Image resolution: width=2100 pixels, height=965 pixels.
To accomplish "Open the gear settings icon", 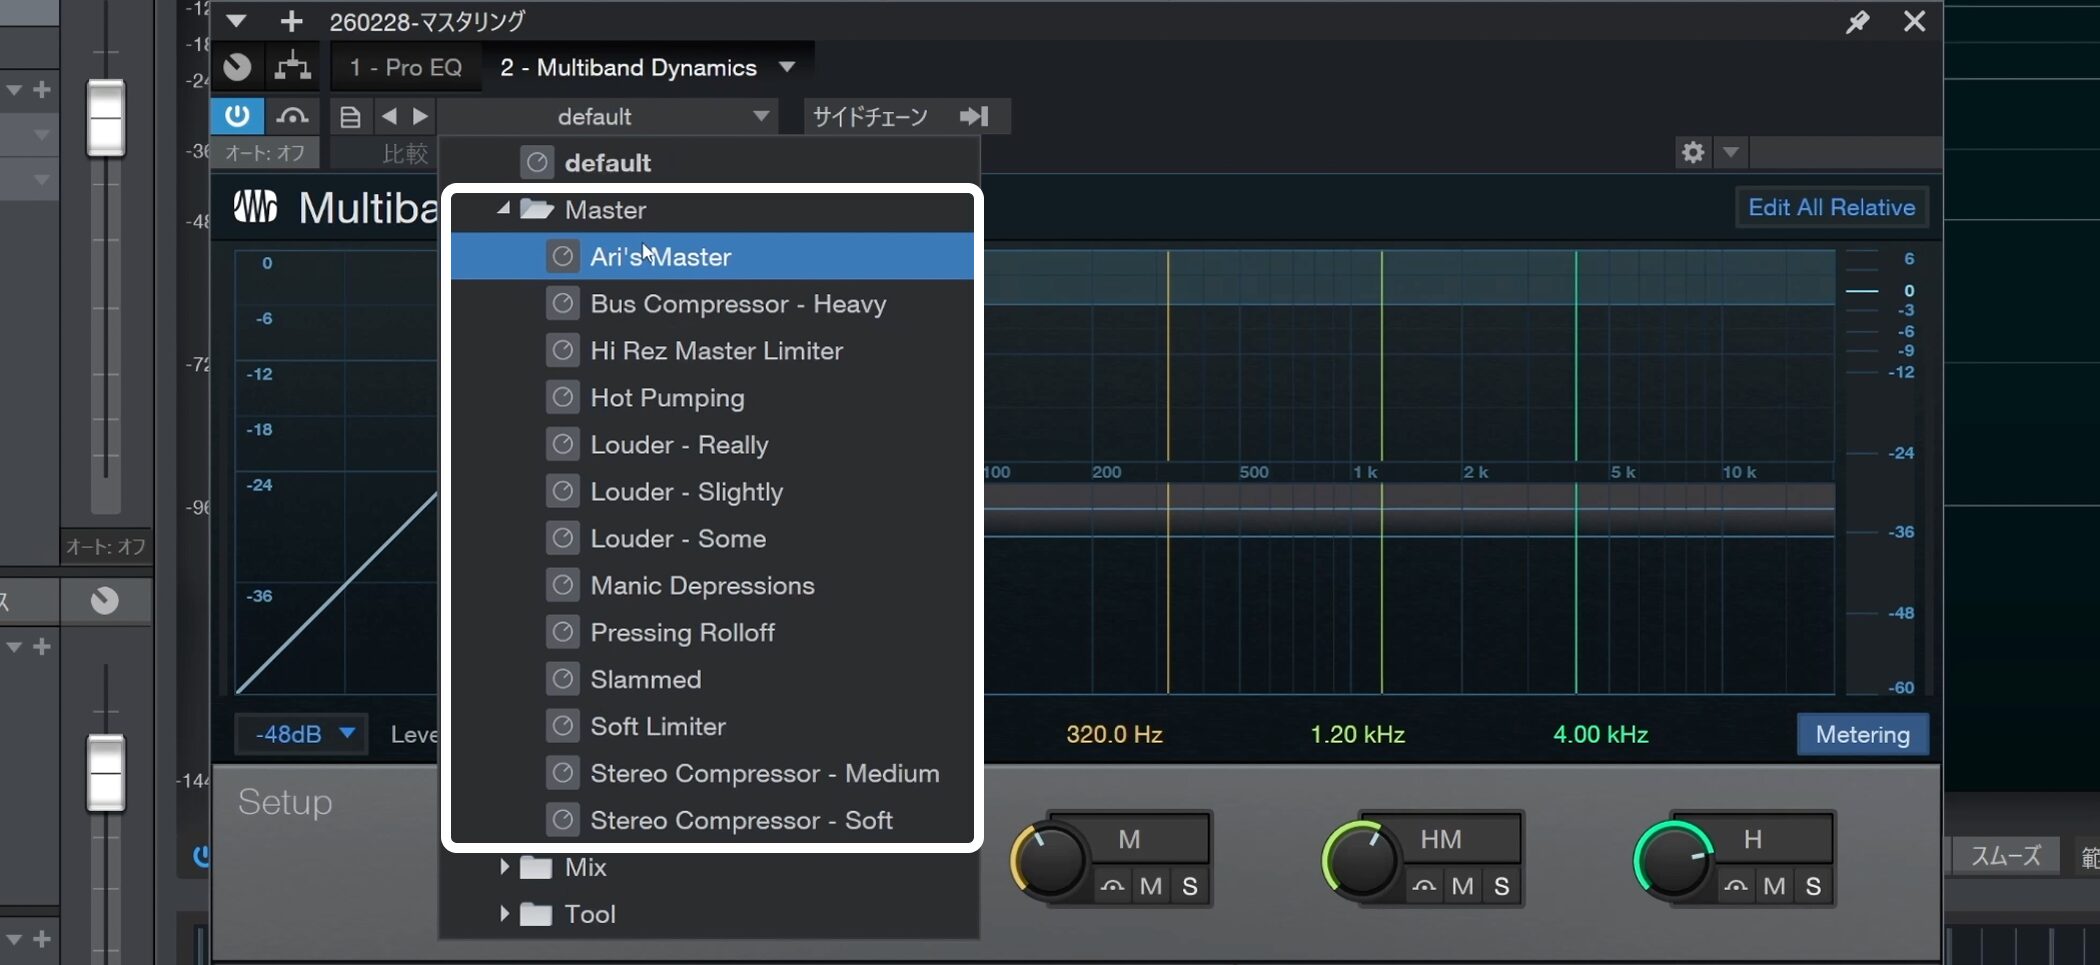I will tap(1692, 152).
